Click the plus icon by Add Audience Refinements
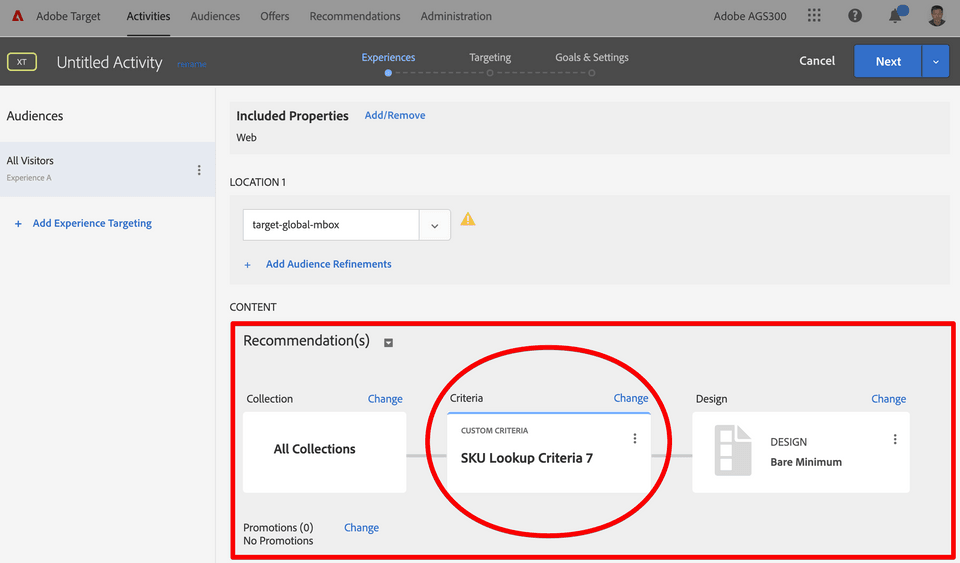Image resolution: width=960 pixels, height=563 pixels. (247, 265)
